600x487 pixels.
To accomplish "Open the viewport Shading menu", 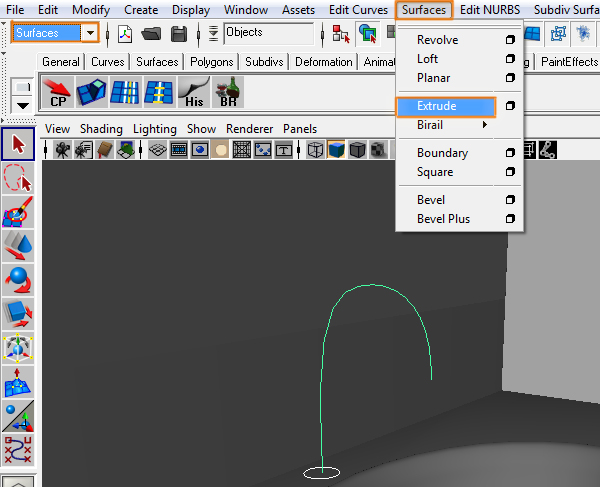I will [x=101, y=129].
